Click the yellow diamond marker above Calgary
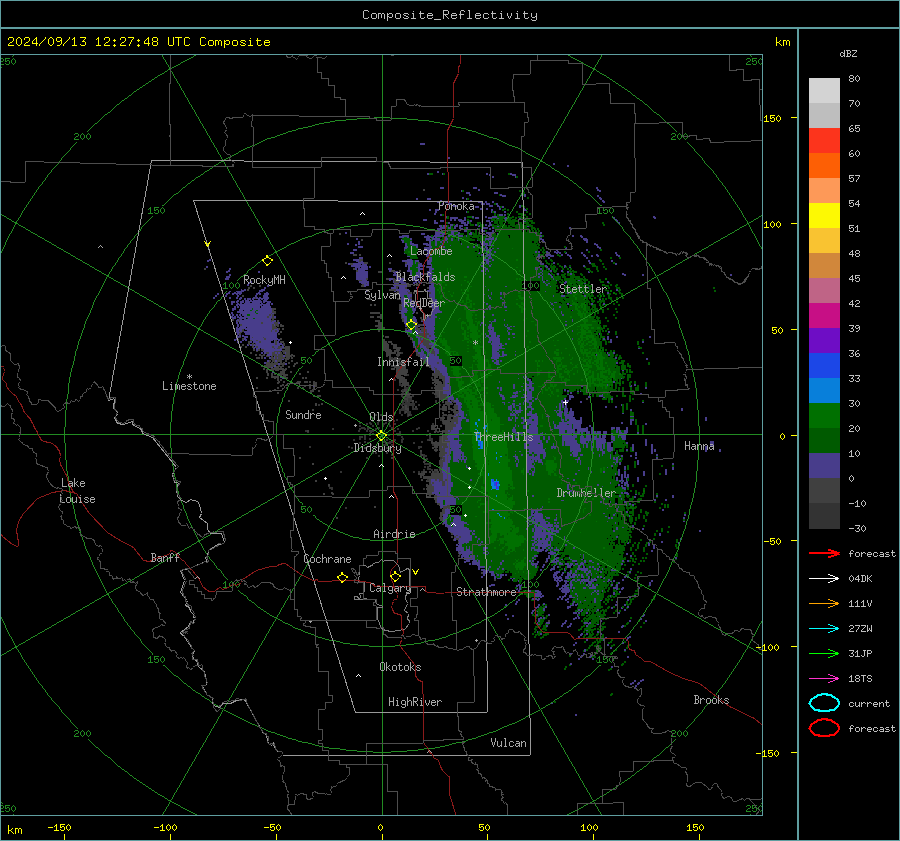The image size is (900, 841). coord(395,576)
